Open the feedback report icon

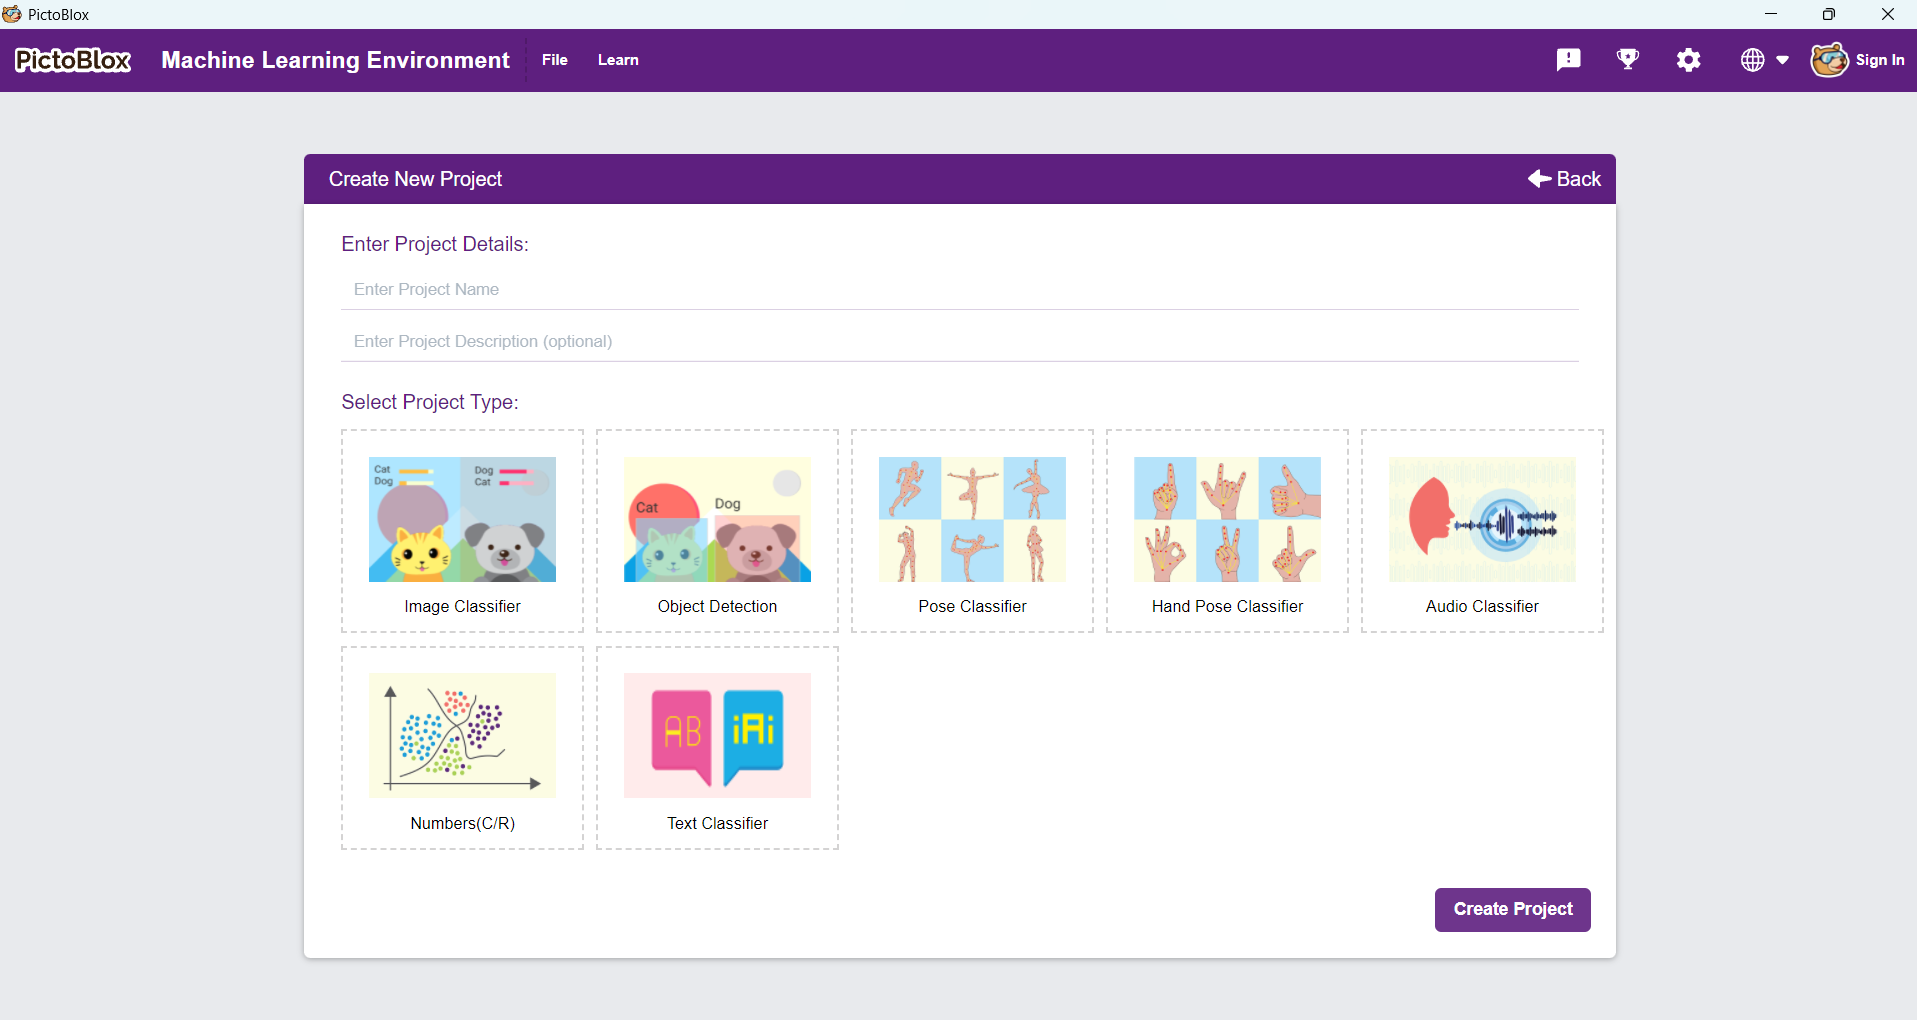point(1568,60)
